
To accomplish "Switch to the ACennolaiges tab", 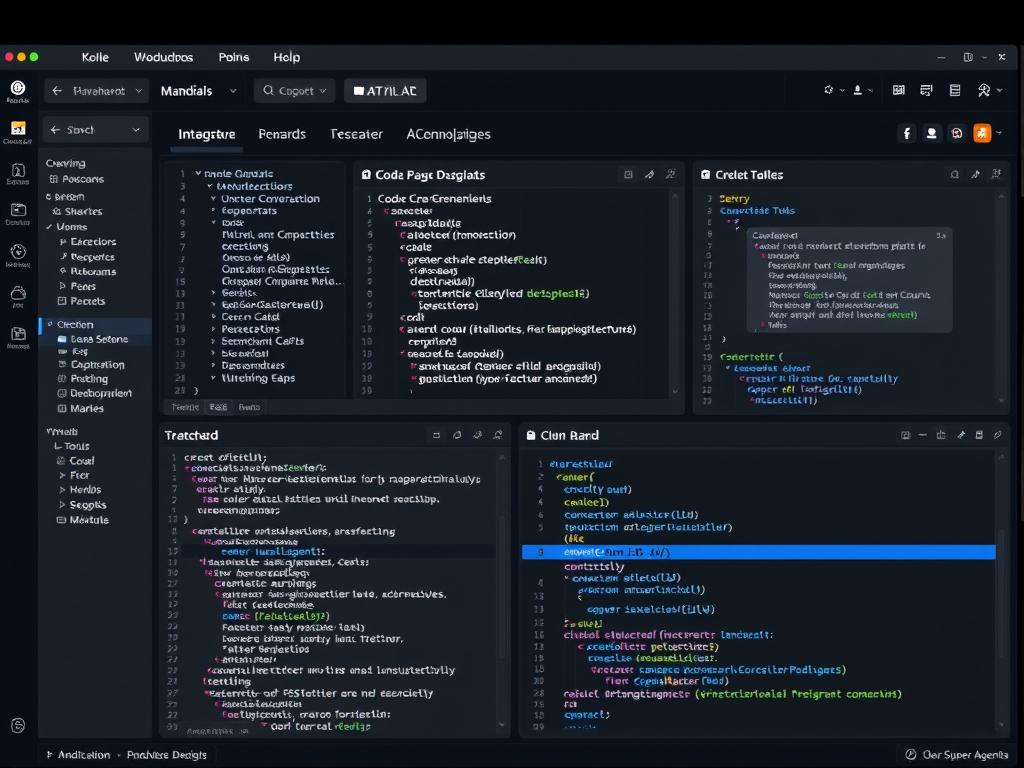I will coord(448,134).
